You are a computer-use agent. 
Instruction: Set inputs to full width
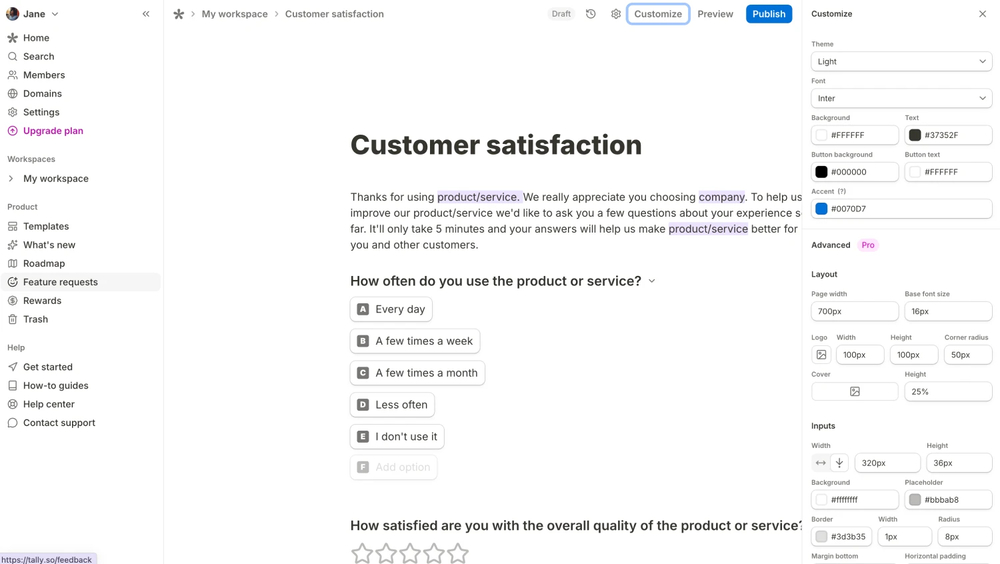821,463
